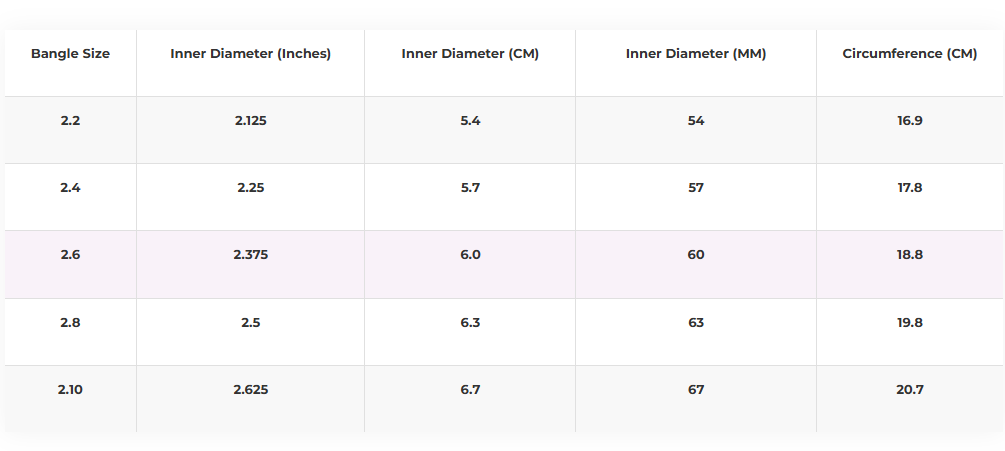Click the Inner Diameter (MM) header
The image size is (1005, 451).
696,54
